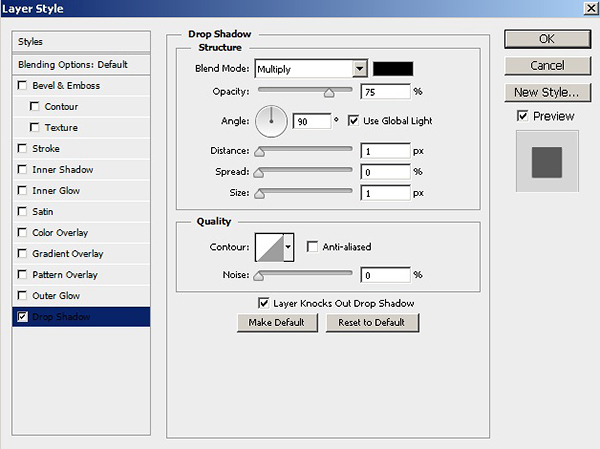Enable the Pattern Overlay checkbox
600x449 pixels.
tap(22, 274)
